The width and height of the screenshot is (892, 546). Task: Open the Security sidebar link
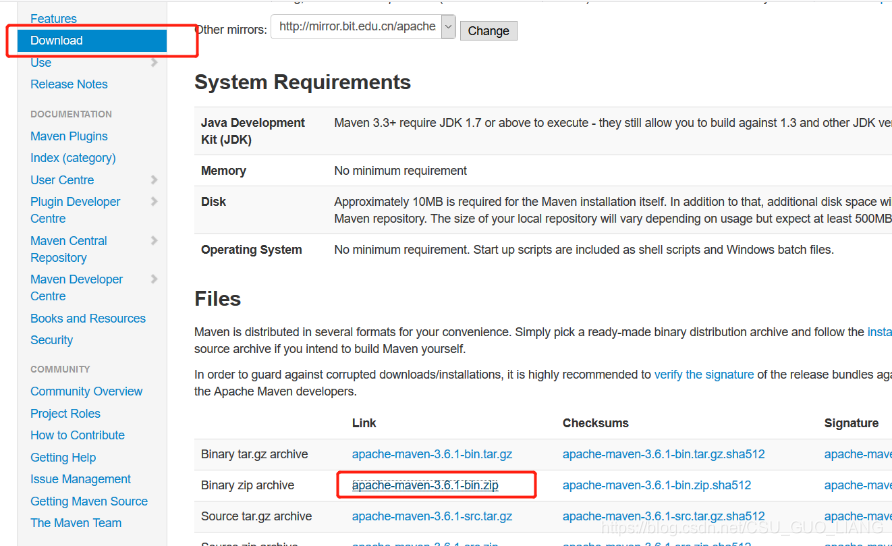(52, 340)
